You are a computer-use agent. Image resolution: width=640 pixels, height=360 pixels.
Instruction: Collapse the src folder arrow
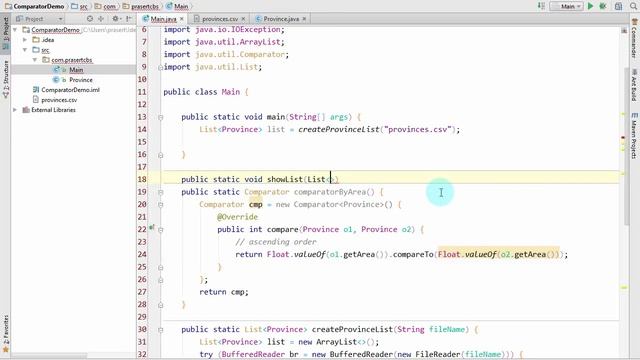pyautogui.click(x=25, y=50)
